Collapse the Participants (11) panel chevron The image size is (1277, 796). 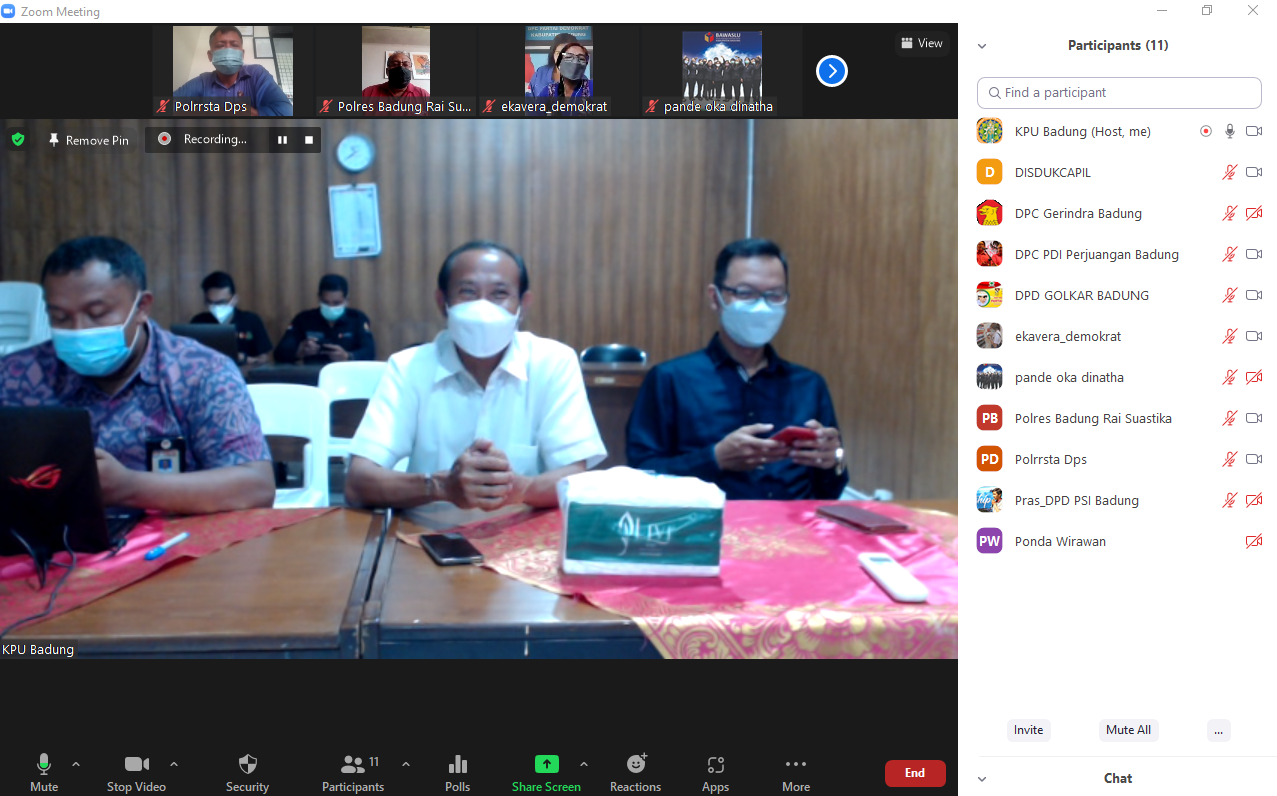(982, 46)
